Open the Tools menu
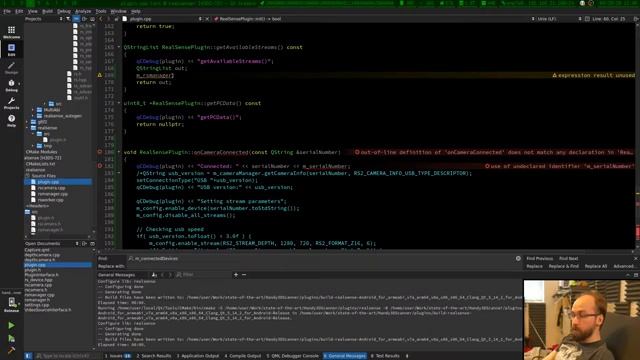 101,11
